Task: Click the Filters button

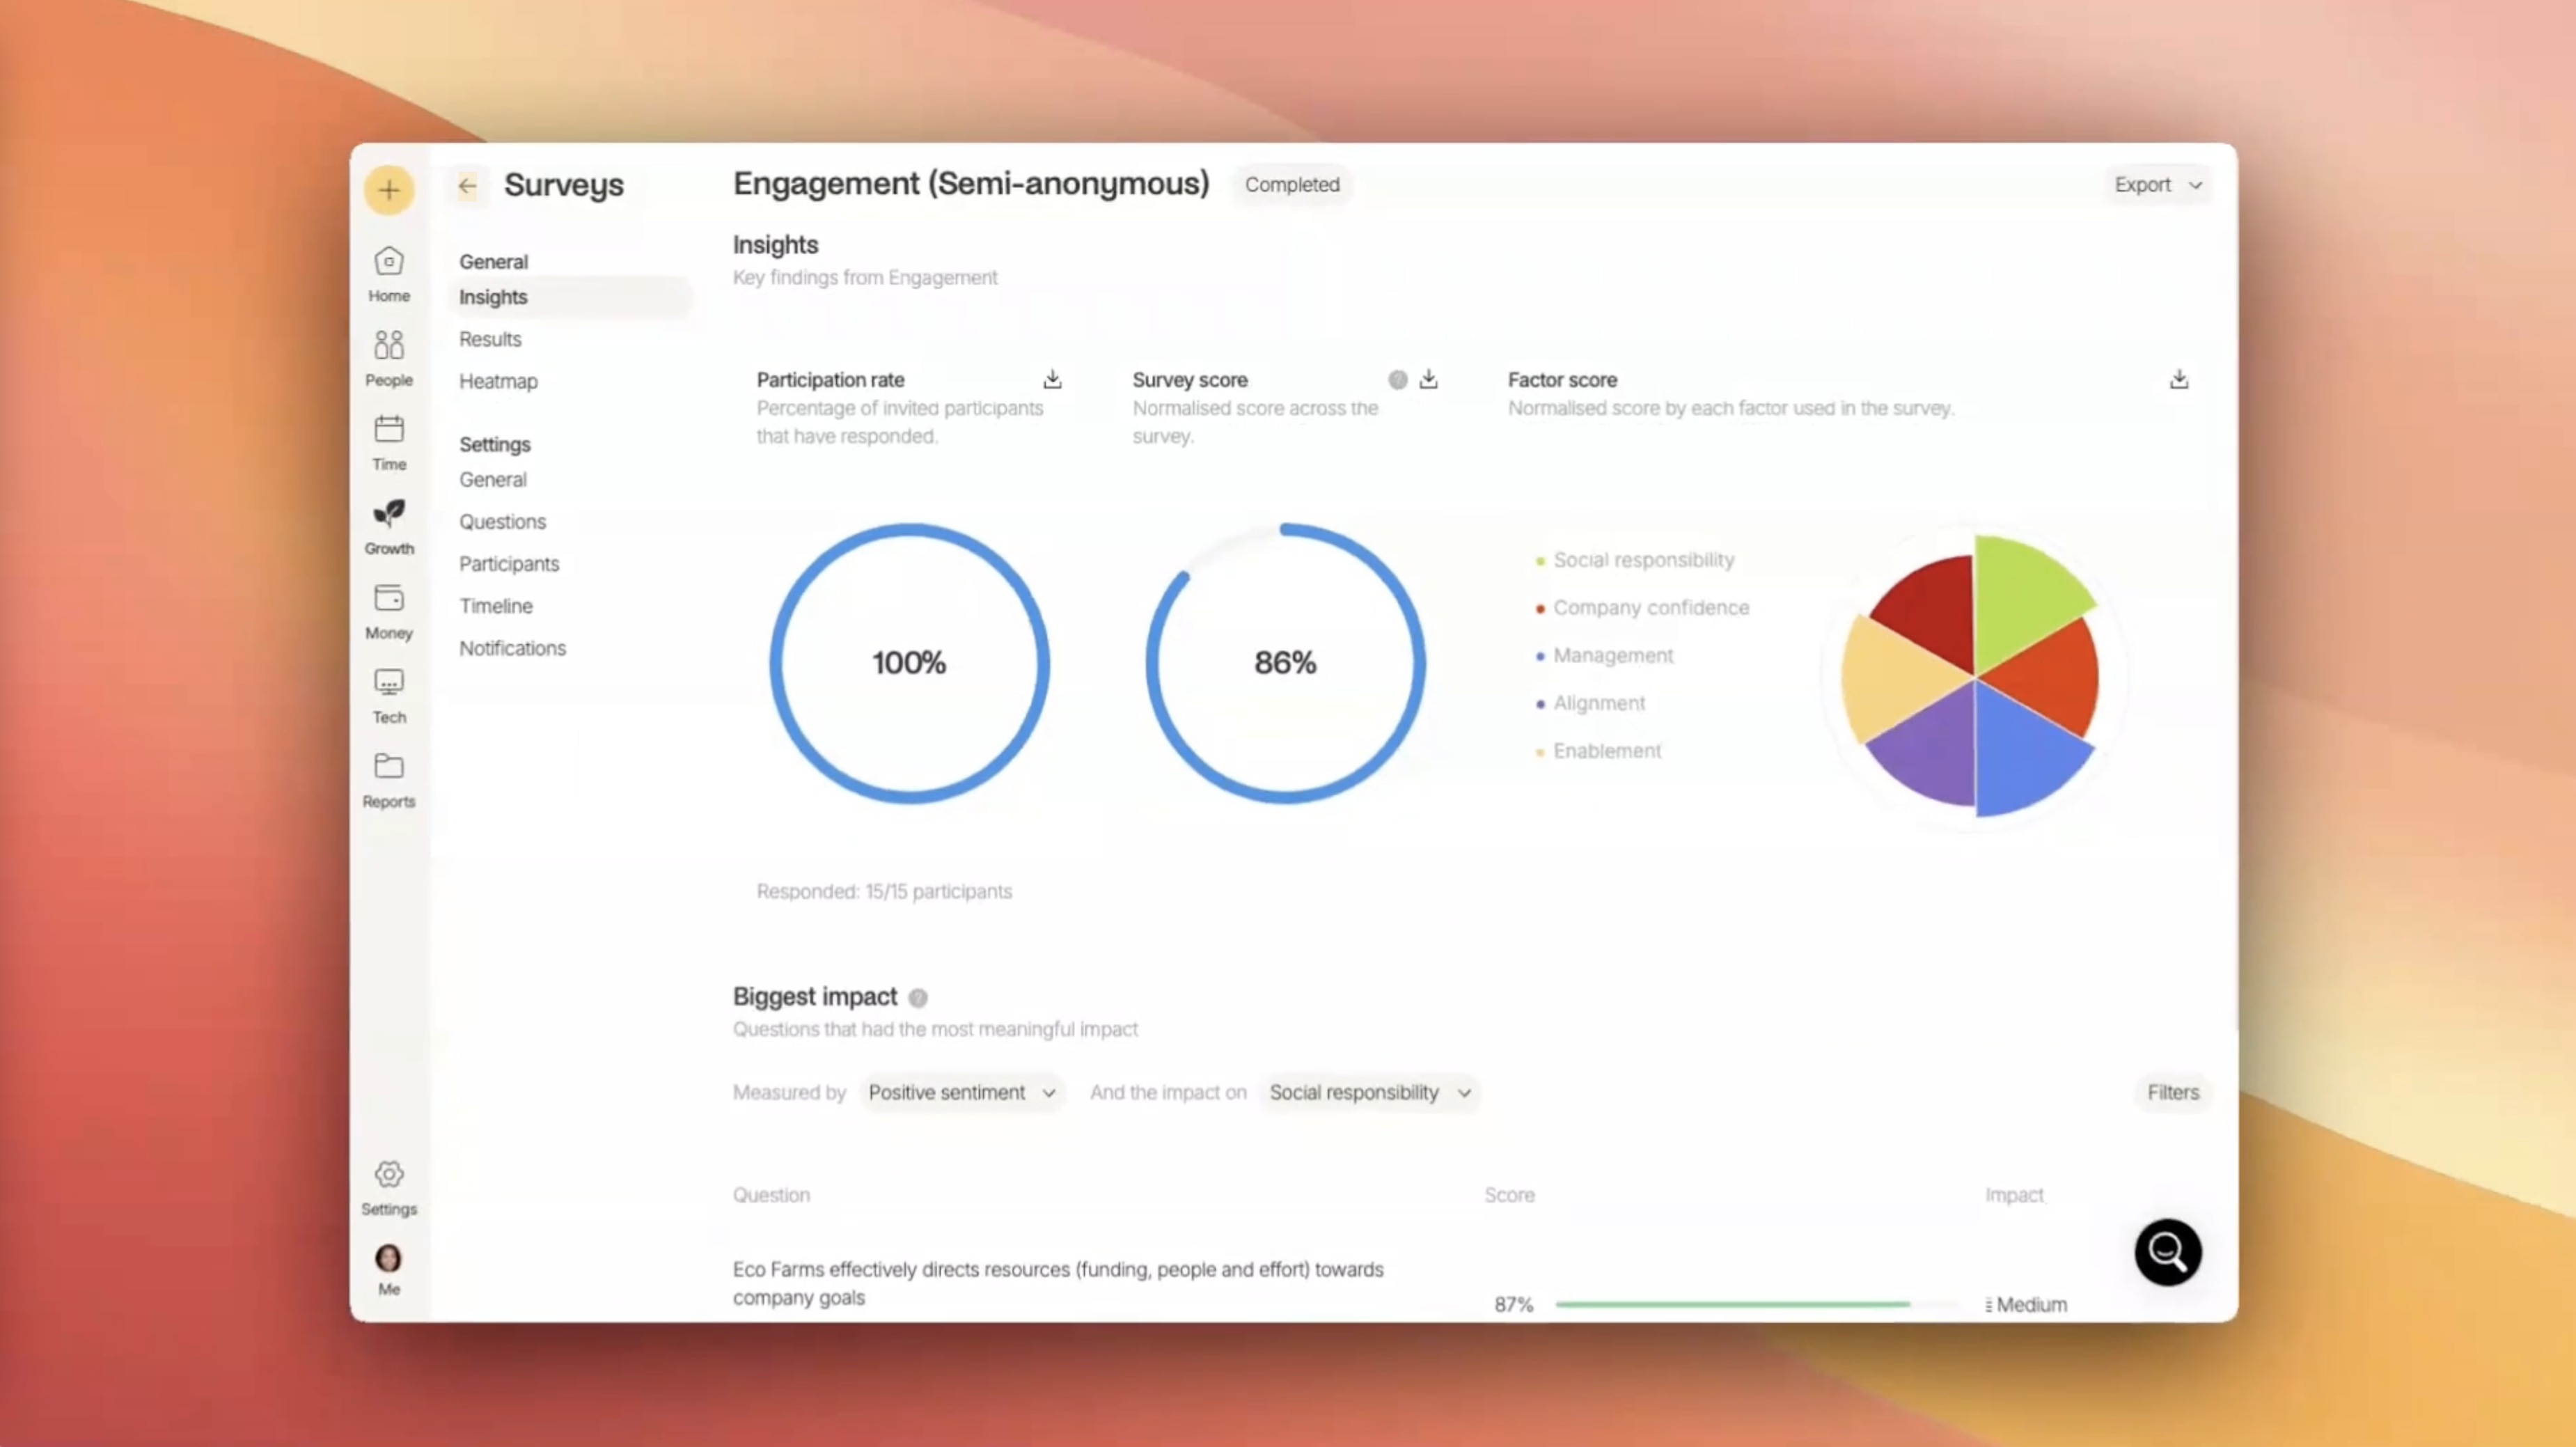Action: click(2173, 1093)
